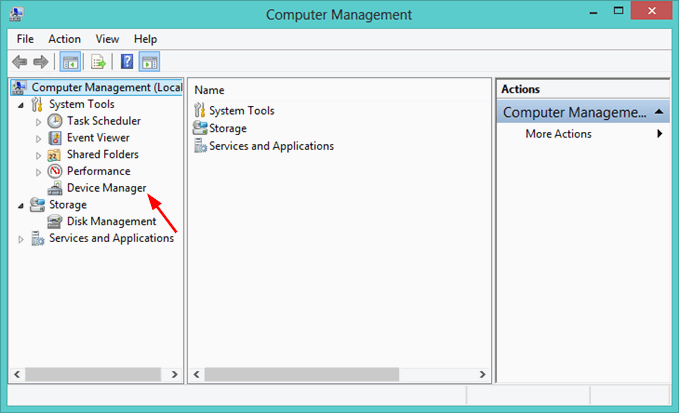Open Help via blue question mark icon
The image size is (679, 413).
(127, 61)
